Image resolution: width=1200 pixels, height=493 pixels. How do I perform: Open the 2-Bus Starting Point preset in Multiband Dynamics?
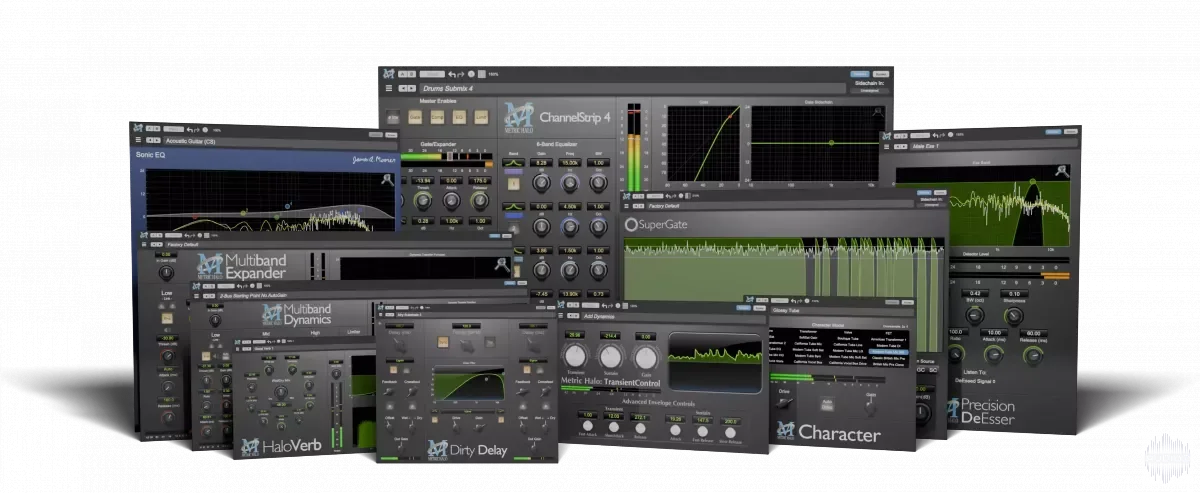click(x=372, y=295)
